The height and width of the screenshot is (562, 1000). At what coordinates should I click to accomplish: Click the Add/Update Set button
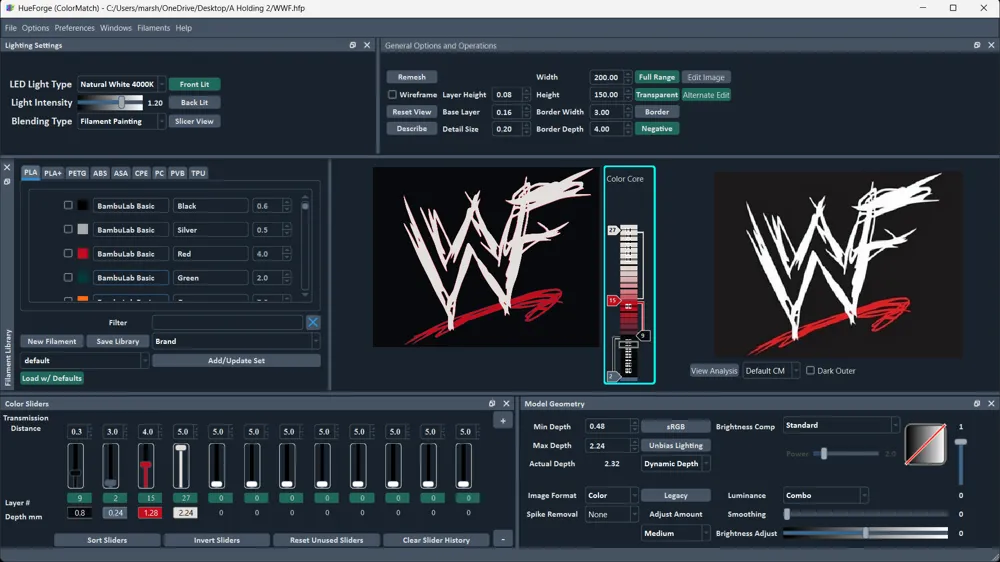[236, 360]
